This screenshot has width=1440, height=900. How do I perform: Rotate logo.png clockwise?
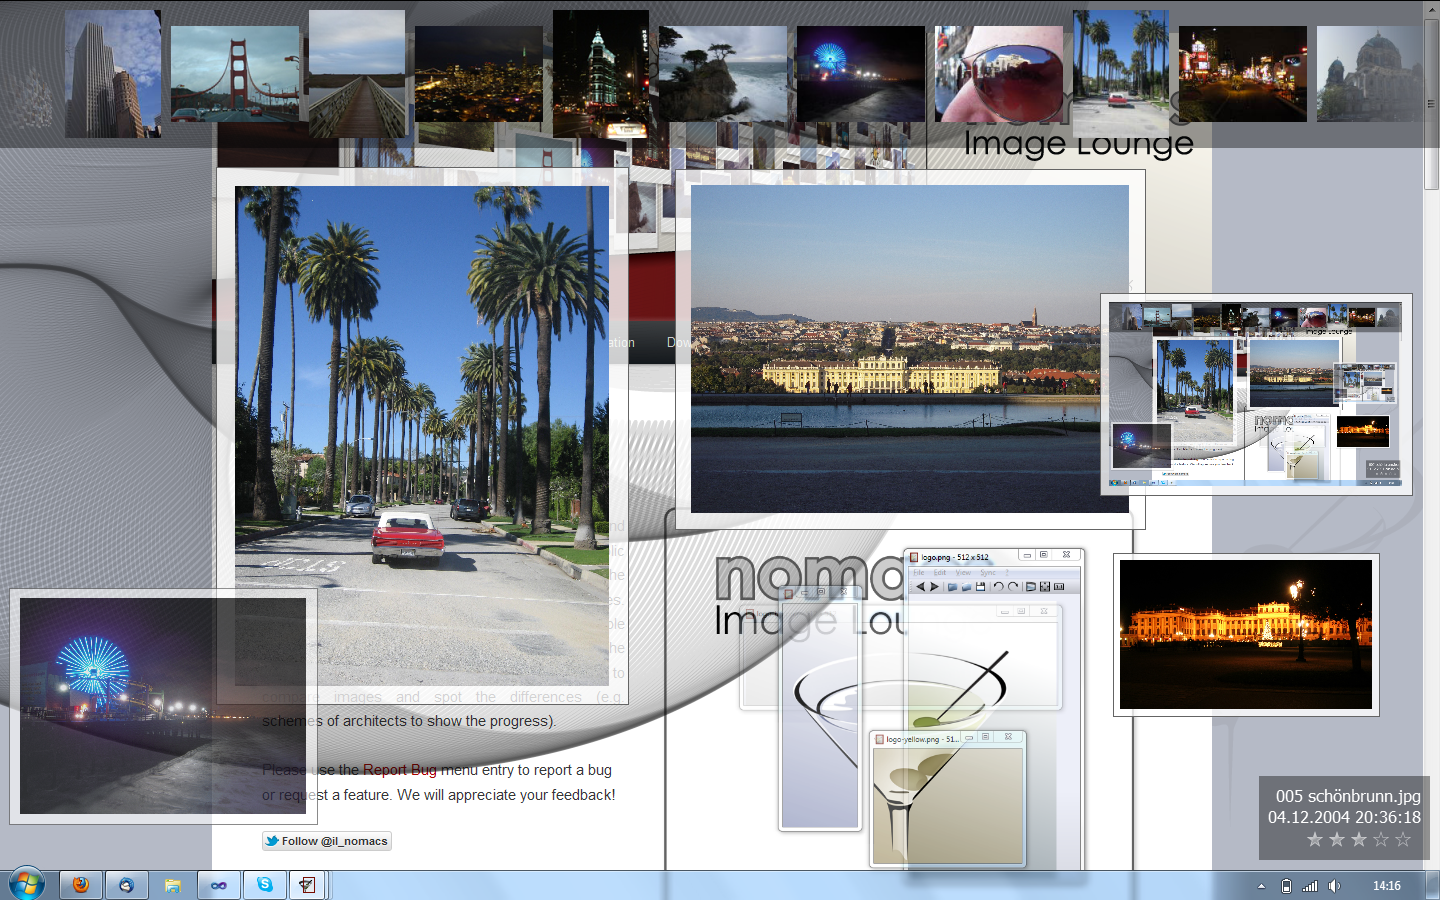pos(1013,586)
